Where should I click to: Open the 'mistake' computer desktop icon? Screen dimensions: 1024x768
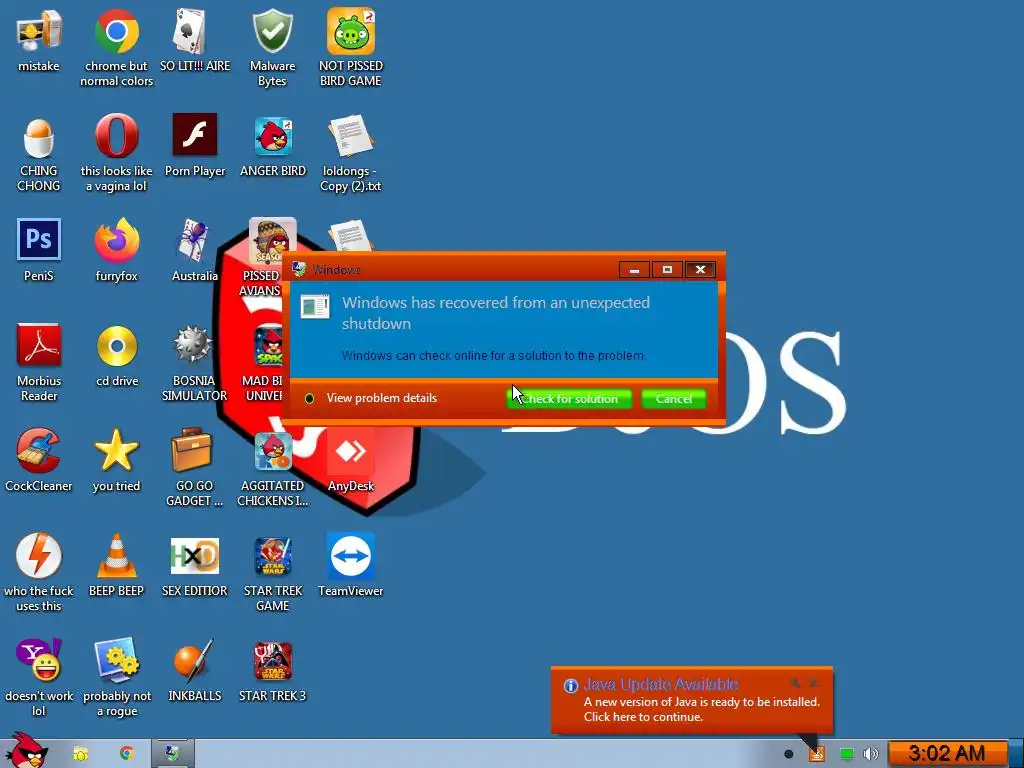pyautogui.click(x=39, y=31)
